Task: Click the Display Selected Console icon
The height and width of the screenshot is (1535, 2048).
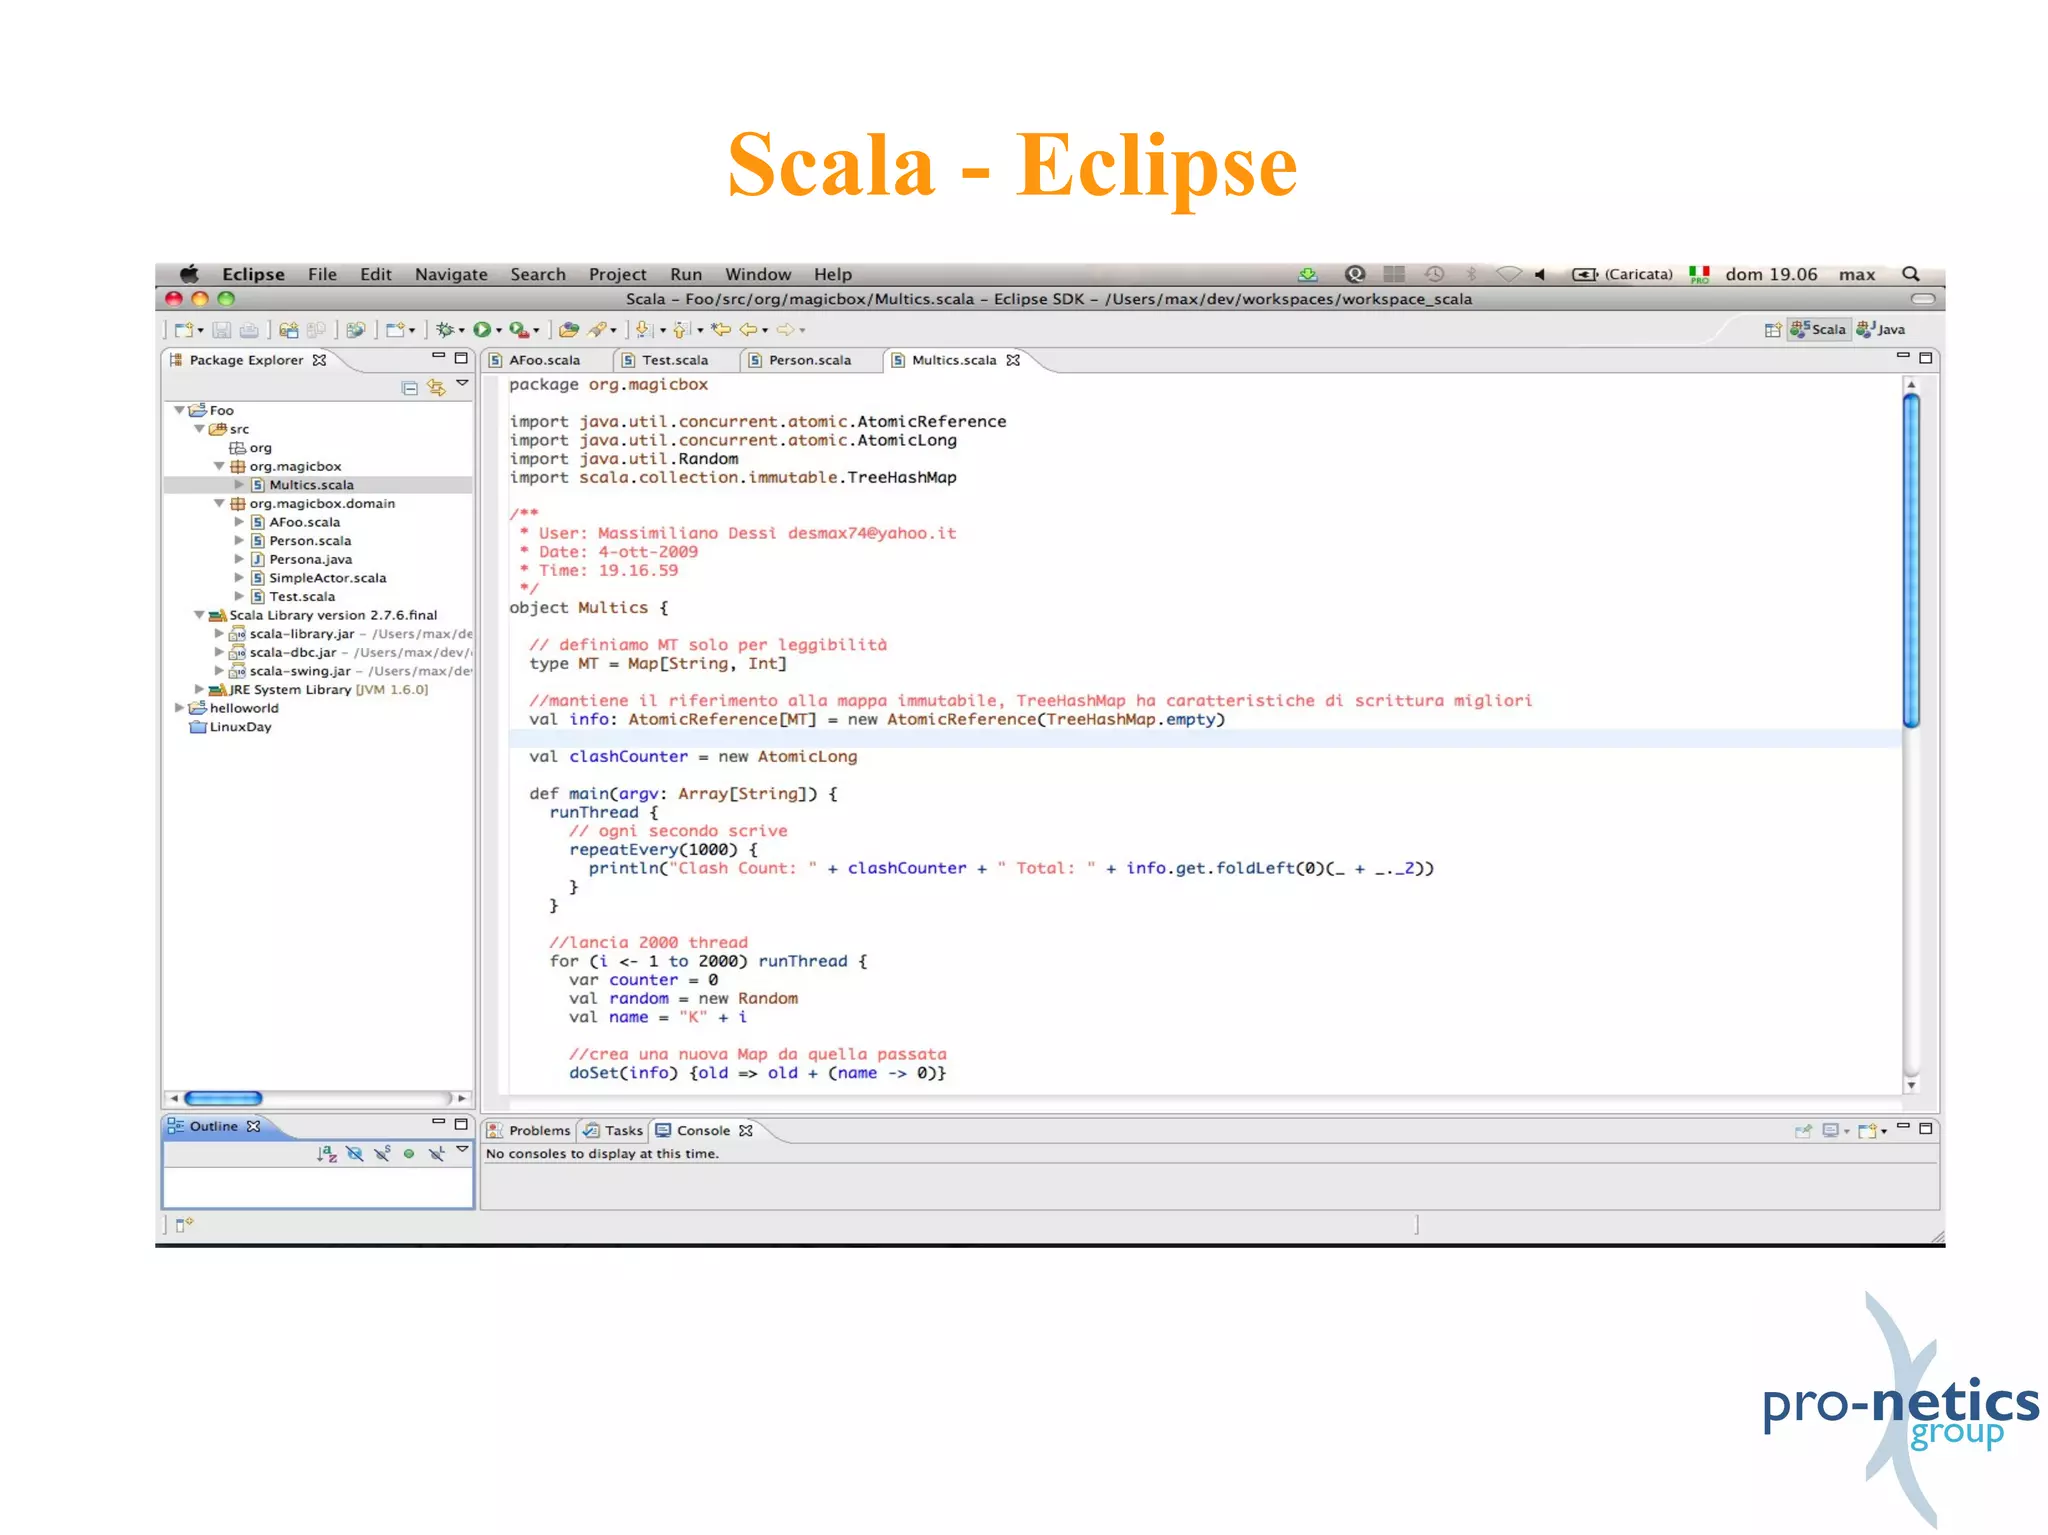Action: coord(1831,1132)
